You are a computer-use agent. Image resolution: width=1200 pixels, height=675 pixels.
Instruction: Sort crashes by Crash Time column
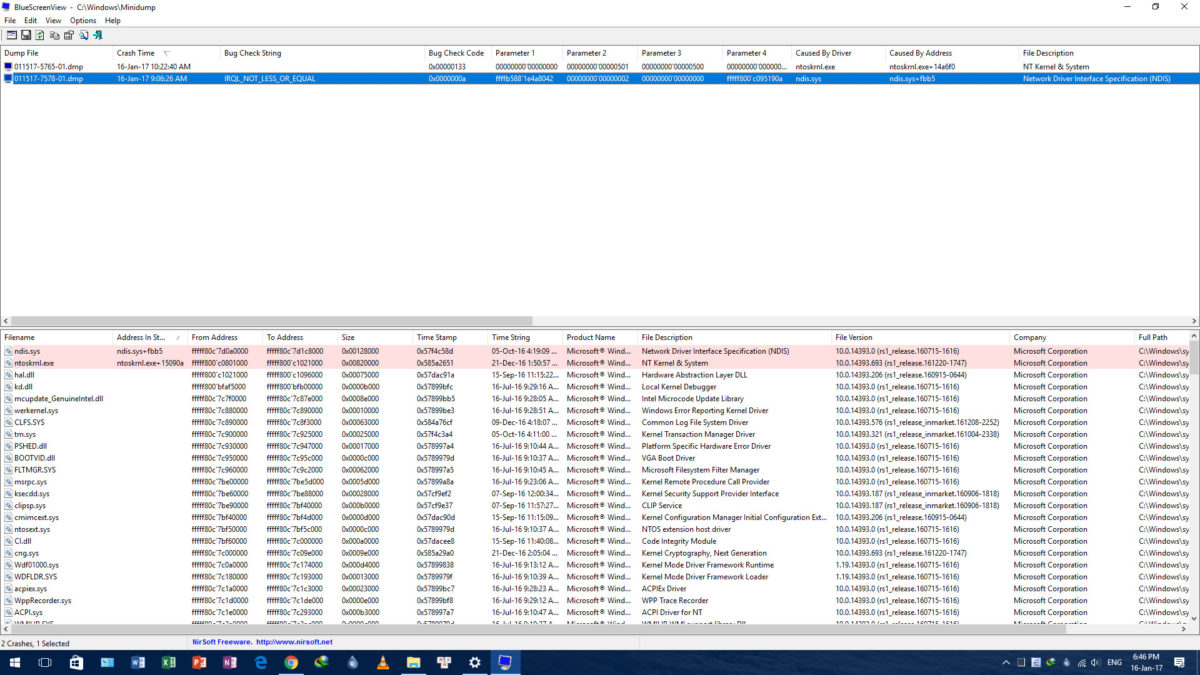136,53
